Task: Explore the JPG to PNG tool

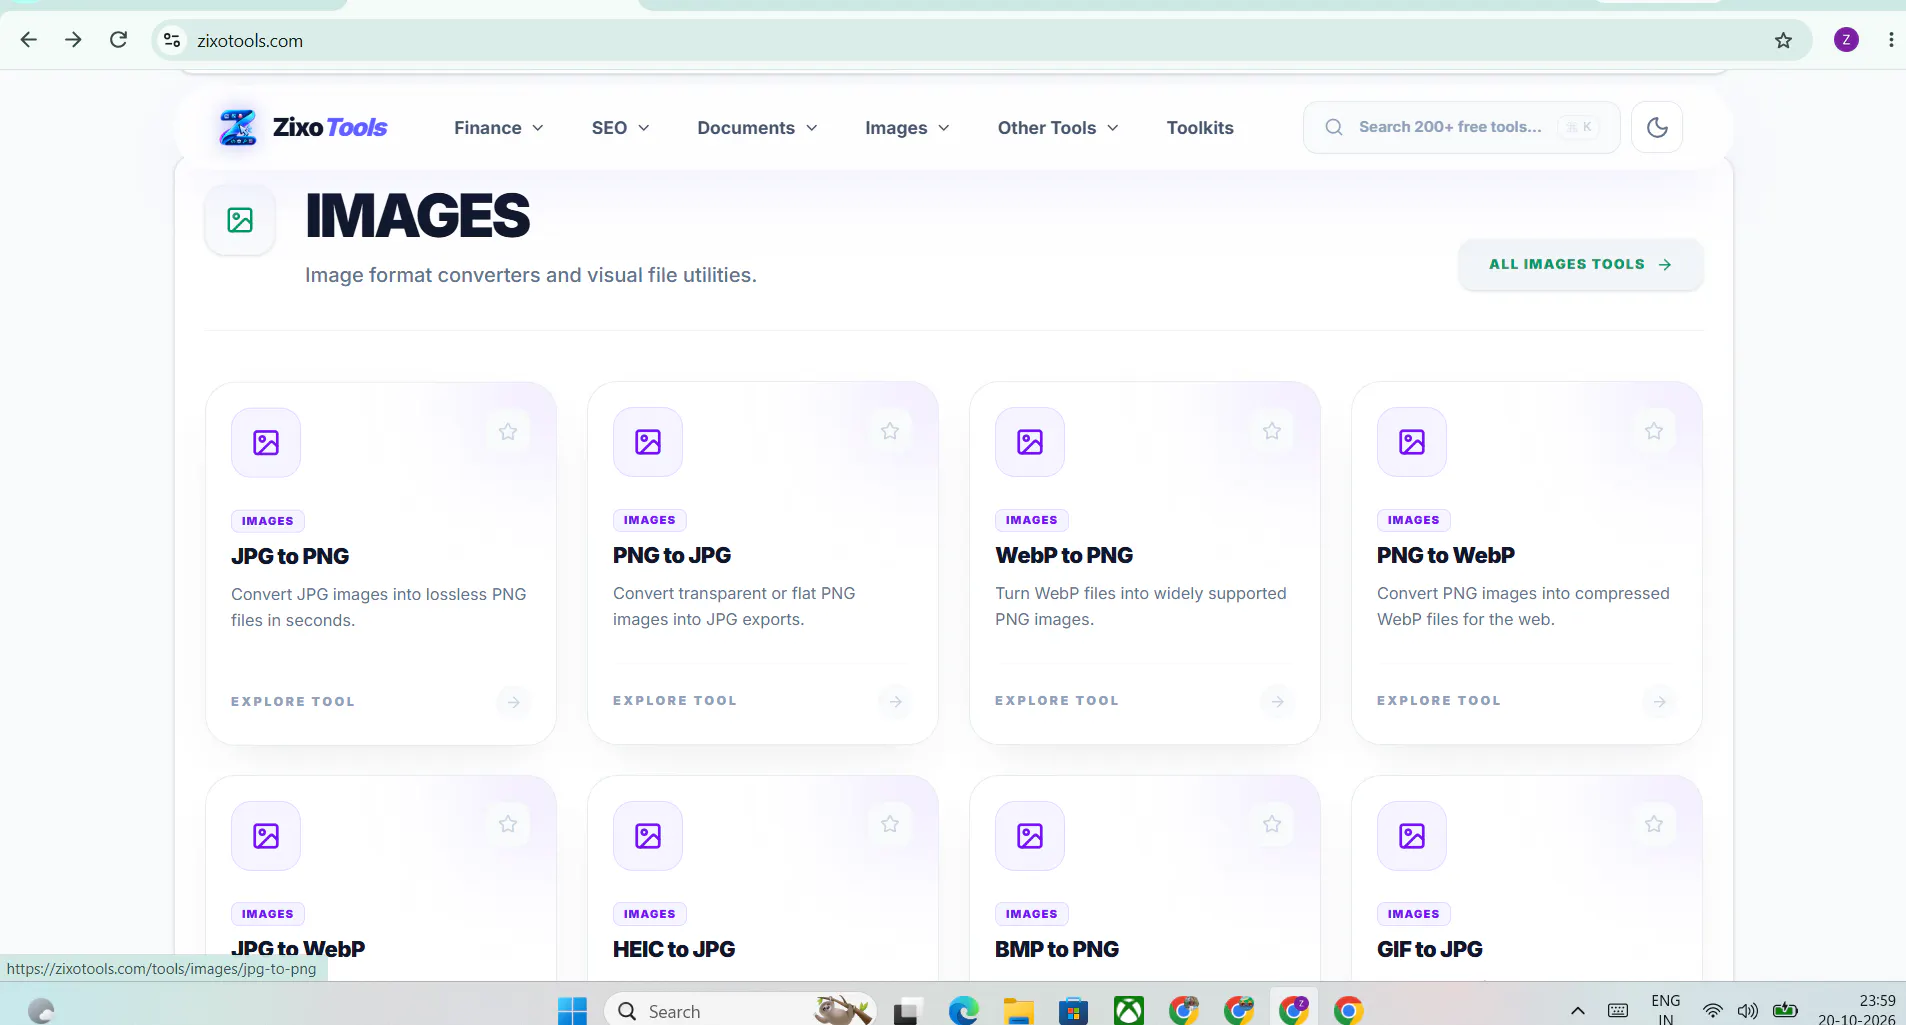Action: tap(293, 702)
